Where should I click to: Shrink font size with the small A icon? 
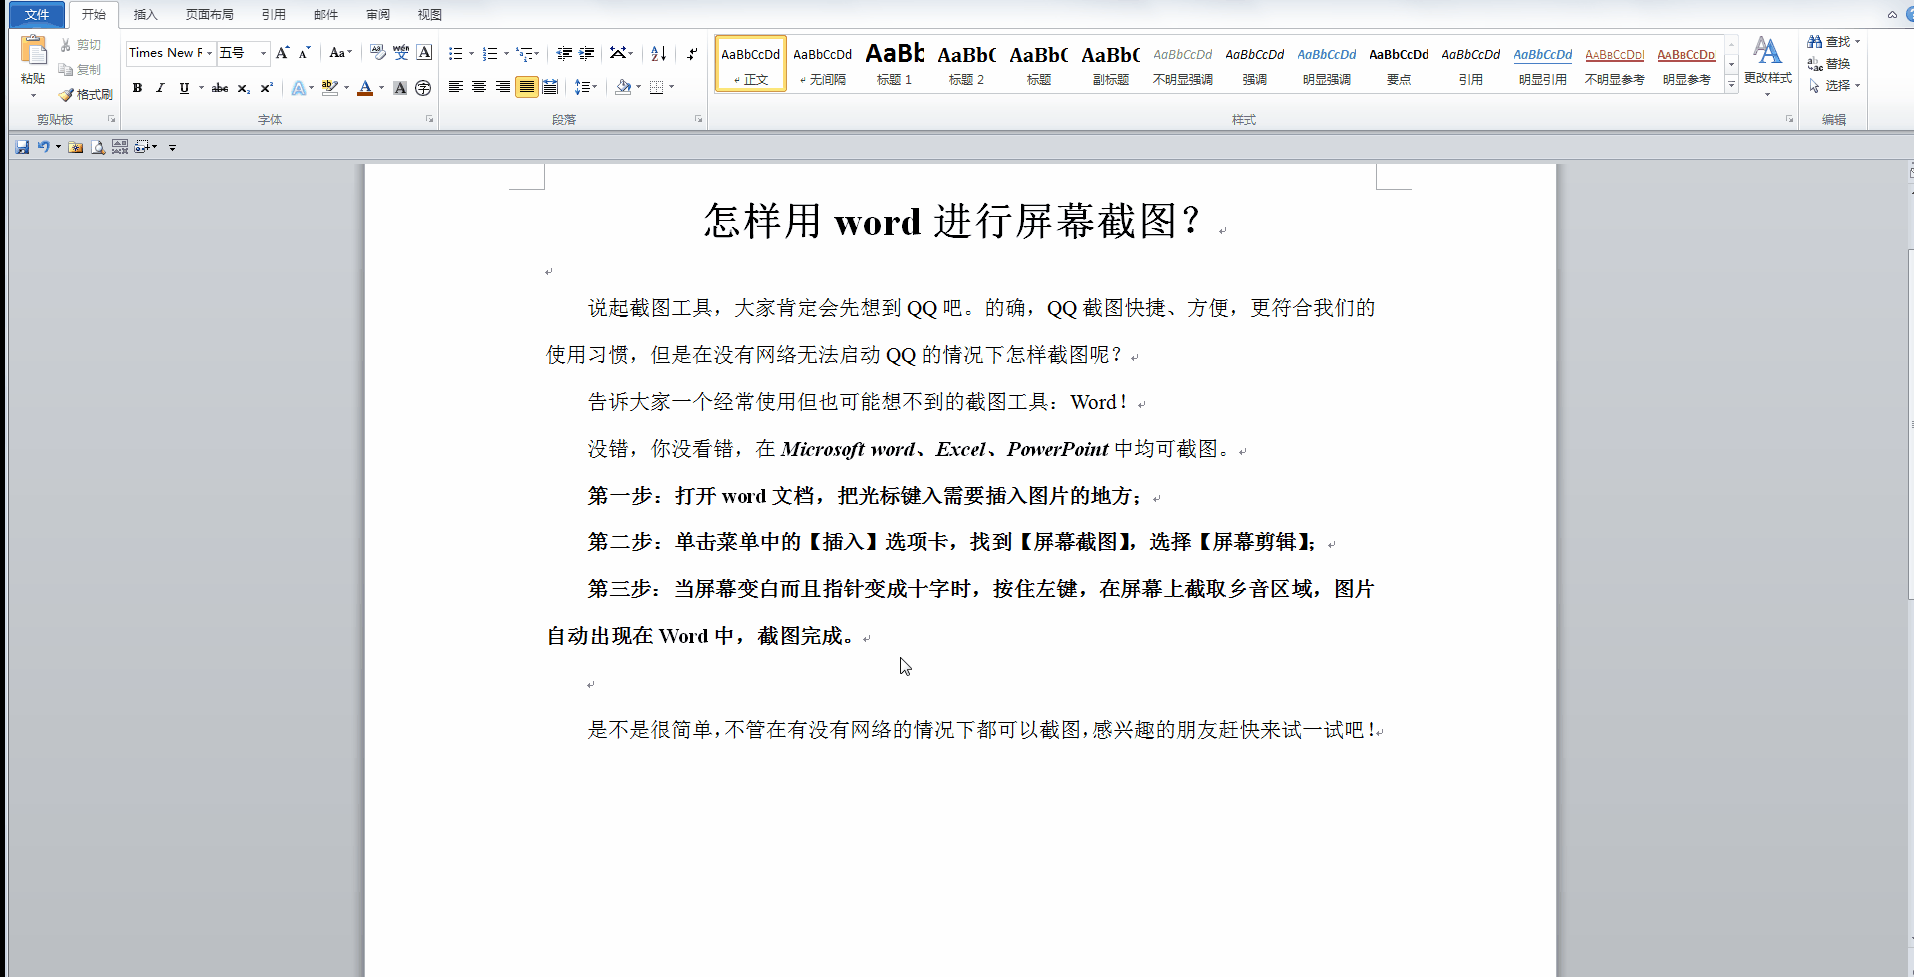(304, 53)
